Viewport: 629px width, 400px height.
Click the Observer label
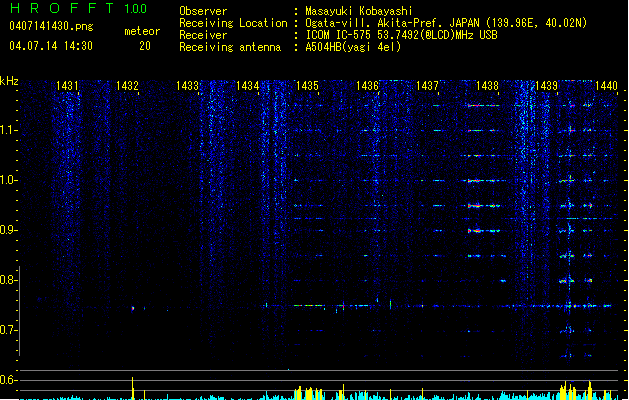tap(203, 11)
